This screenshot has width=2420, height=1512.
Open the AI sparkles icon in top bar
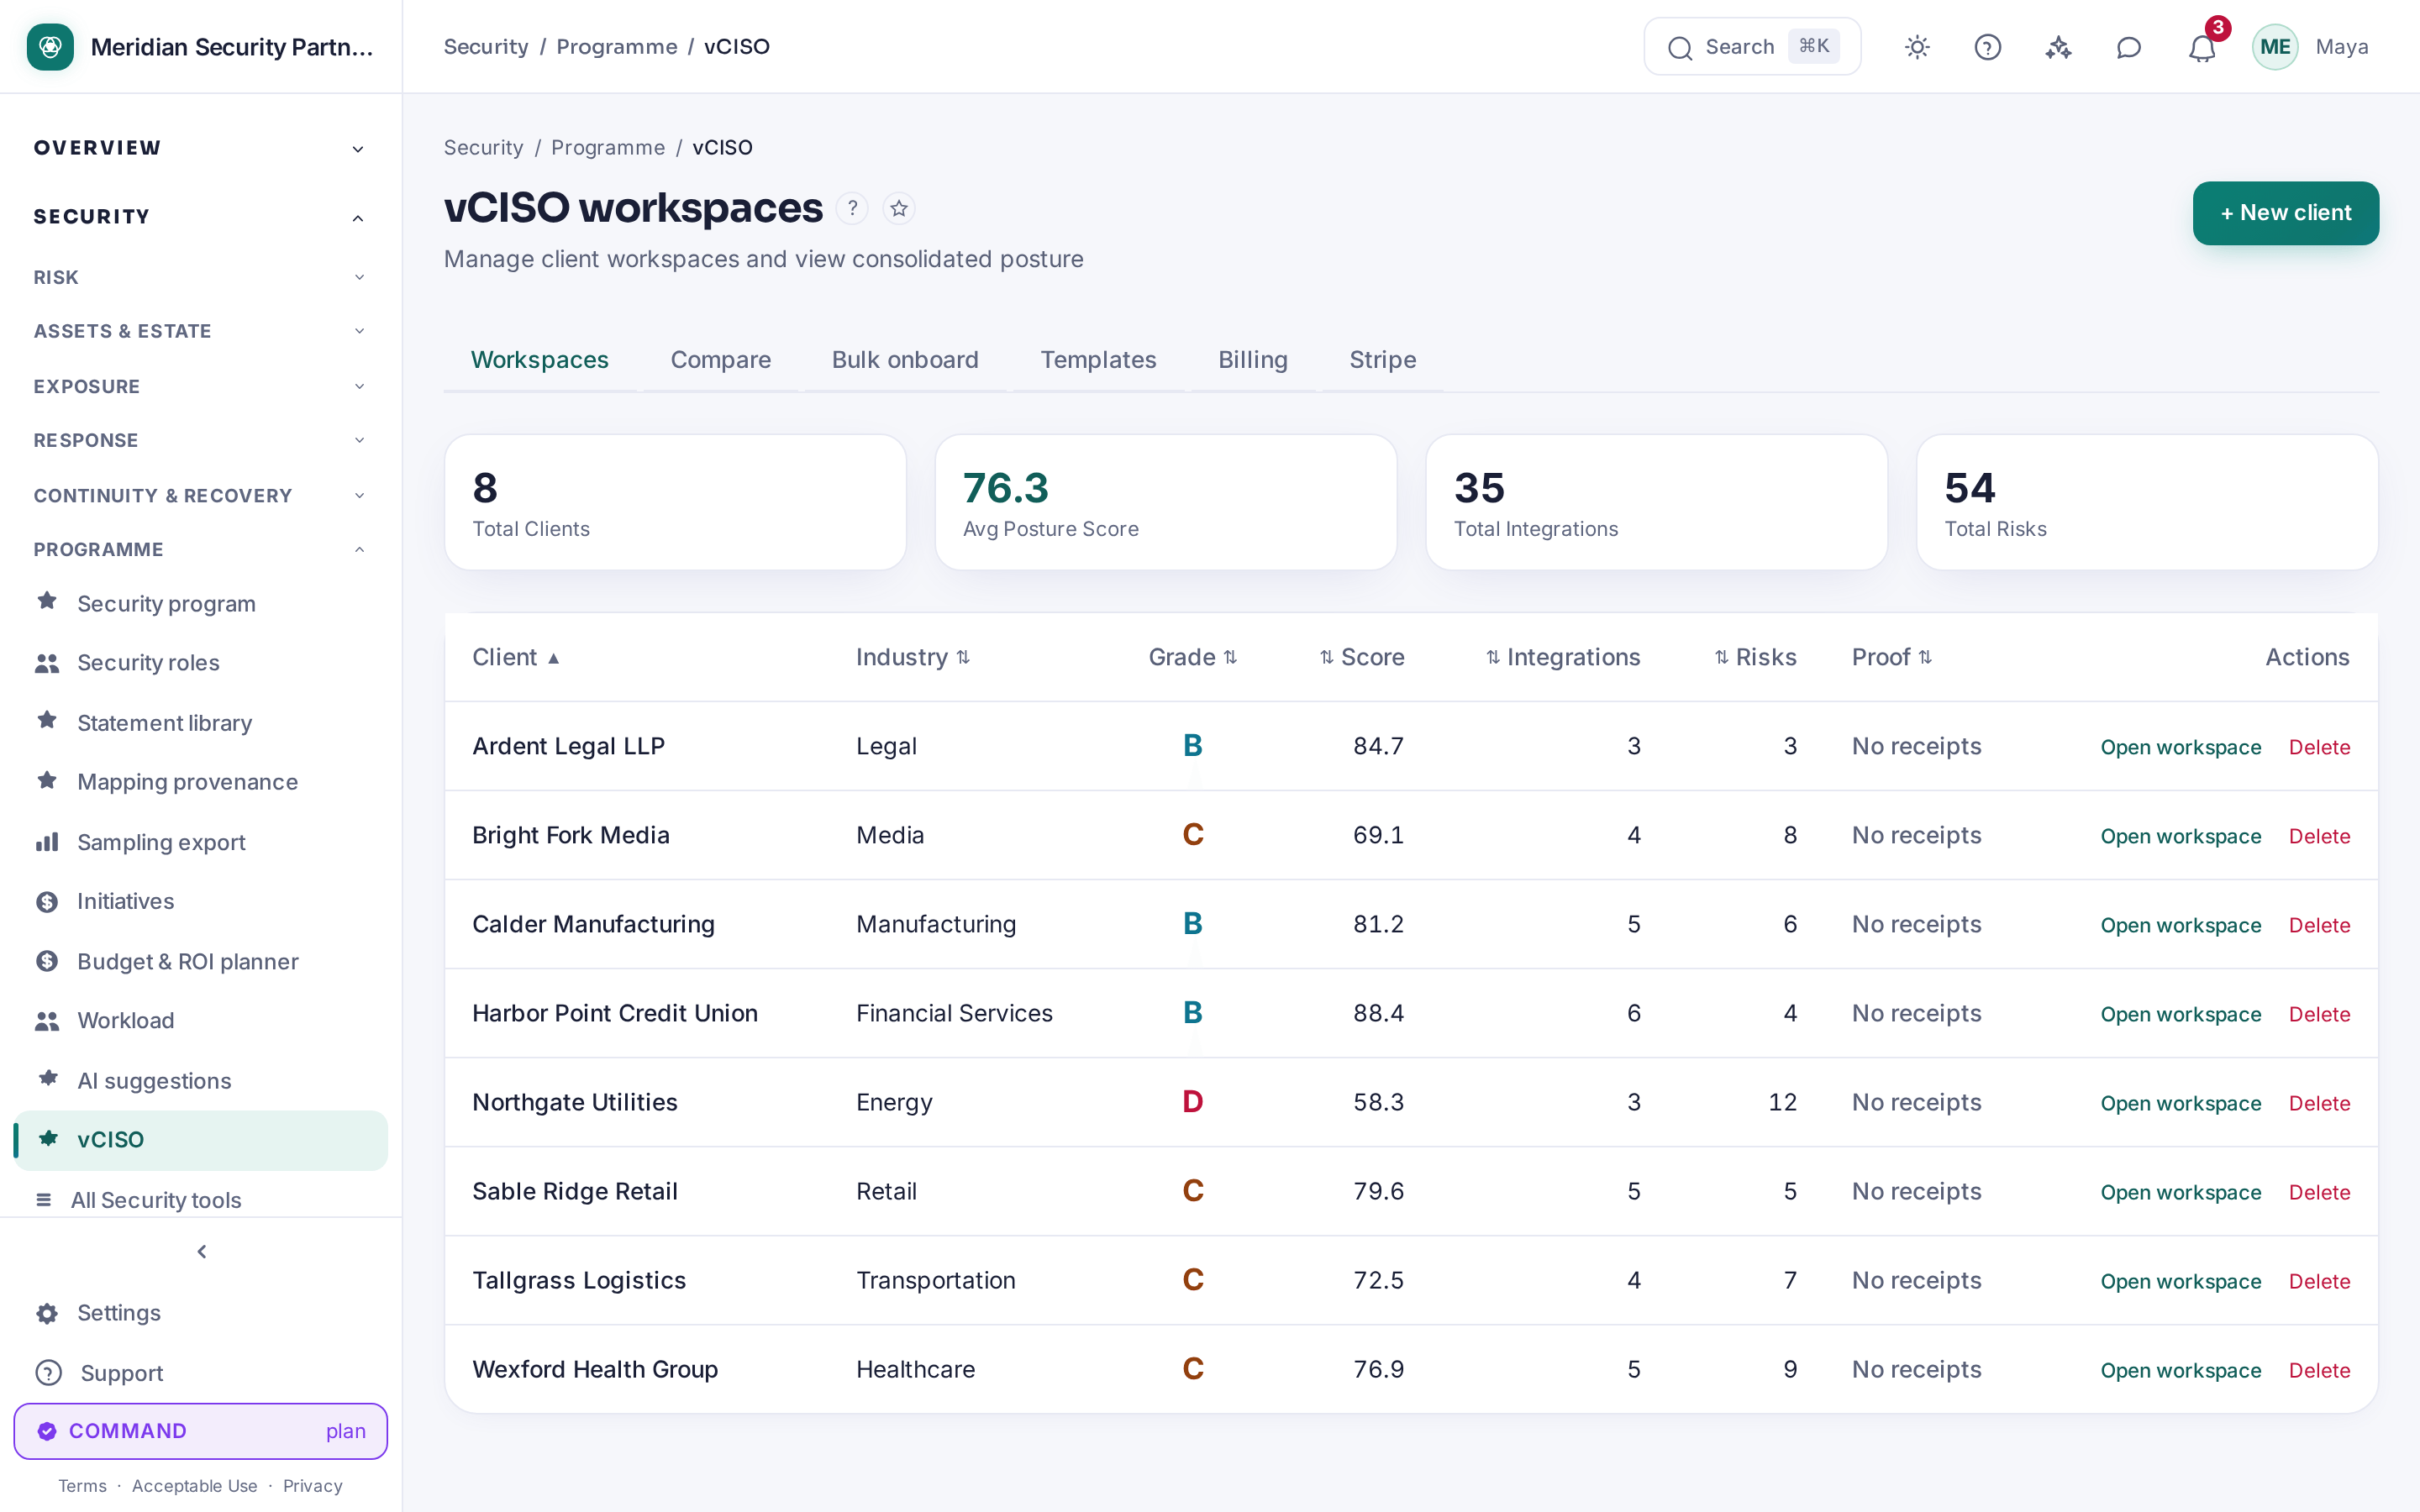pyautogui.click(x=2058, y=47)
